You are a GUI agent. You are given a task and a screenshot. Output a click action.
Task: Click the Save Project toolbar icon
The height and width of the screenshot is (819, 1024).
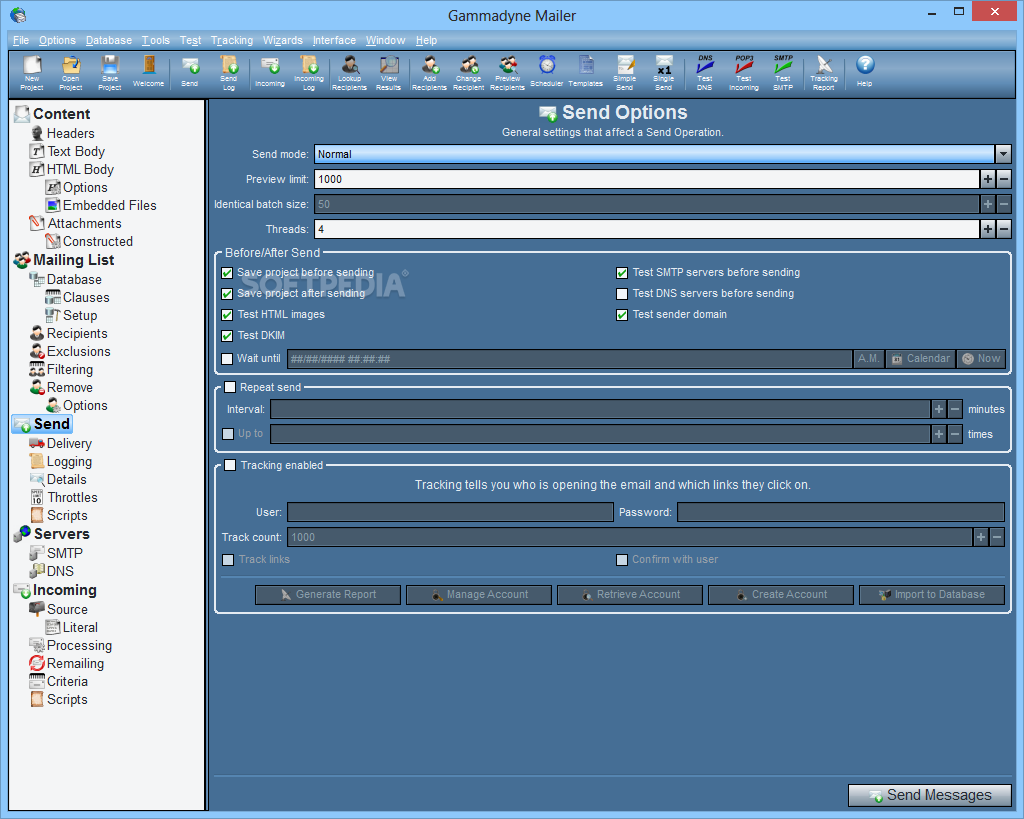coord(110,73)
